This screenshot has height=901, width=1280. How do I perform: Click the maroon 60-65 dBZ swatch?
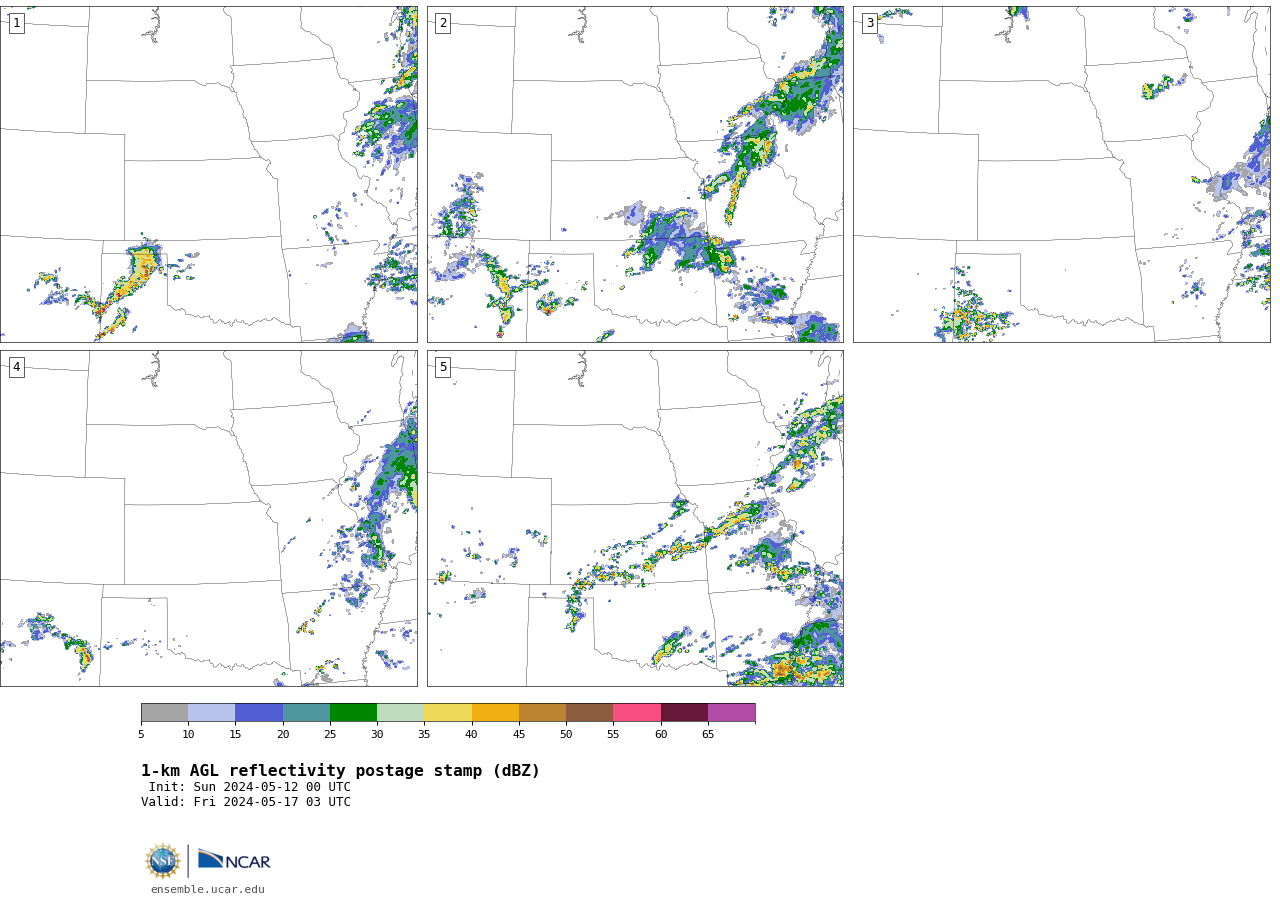684,713
